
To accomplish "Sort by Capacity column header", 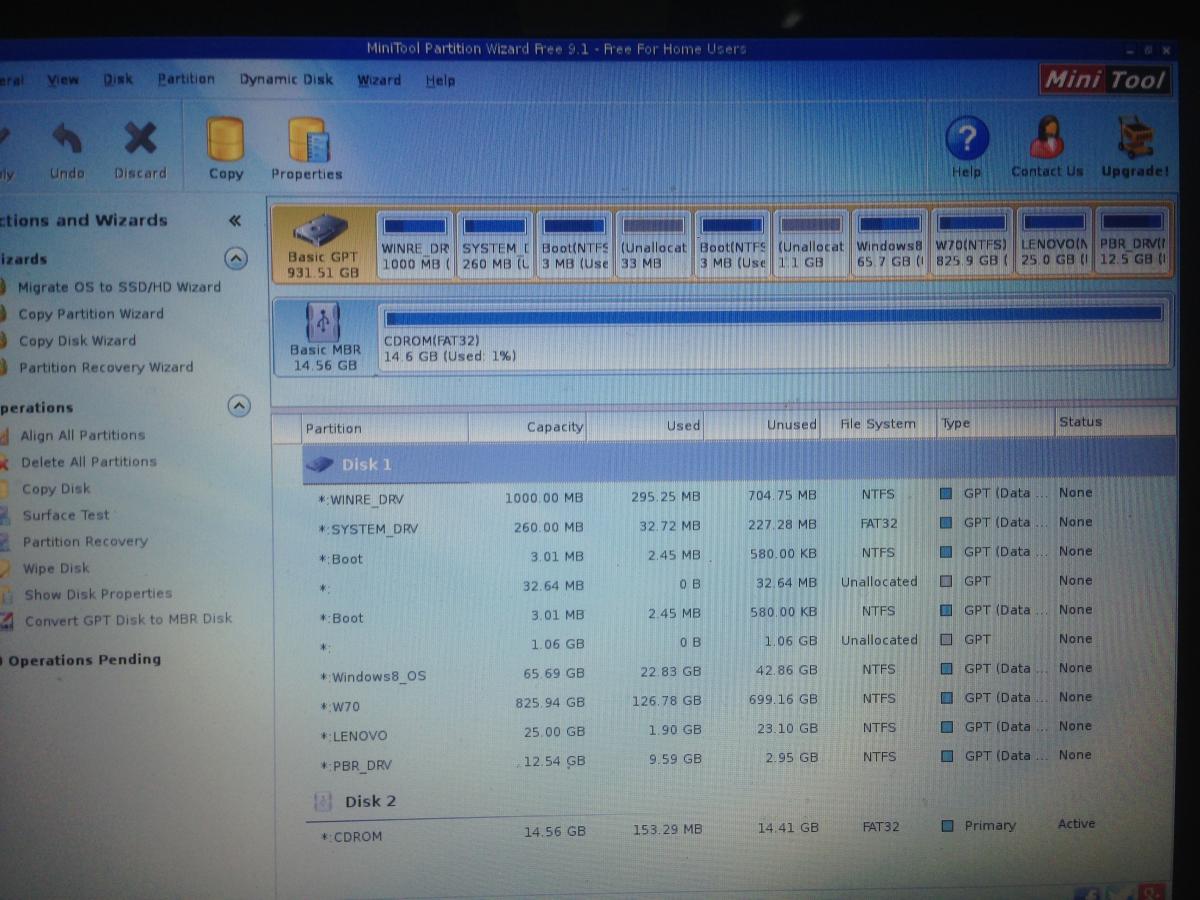I will point(528,426).
